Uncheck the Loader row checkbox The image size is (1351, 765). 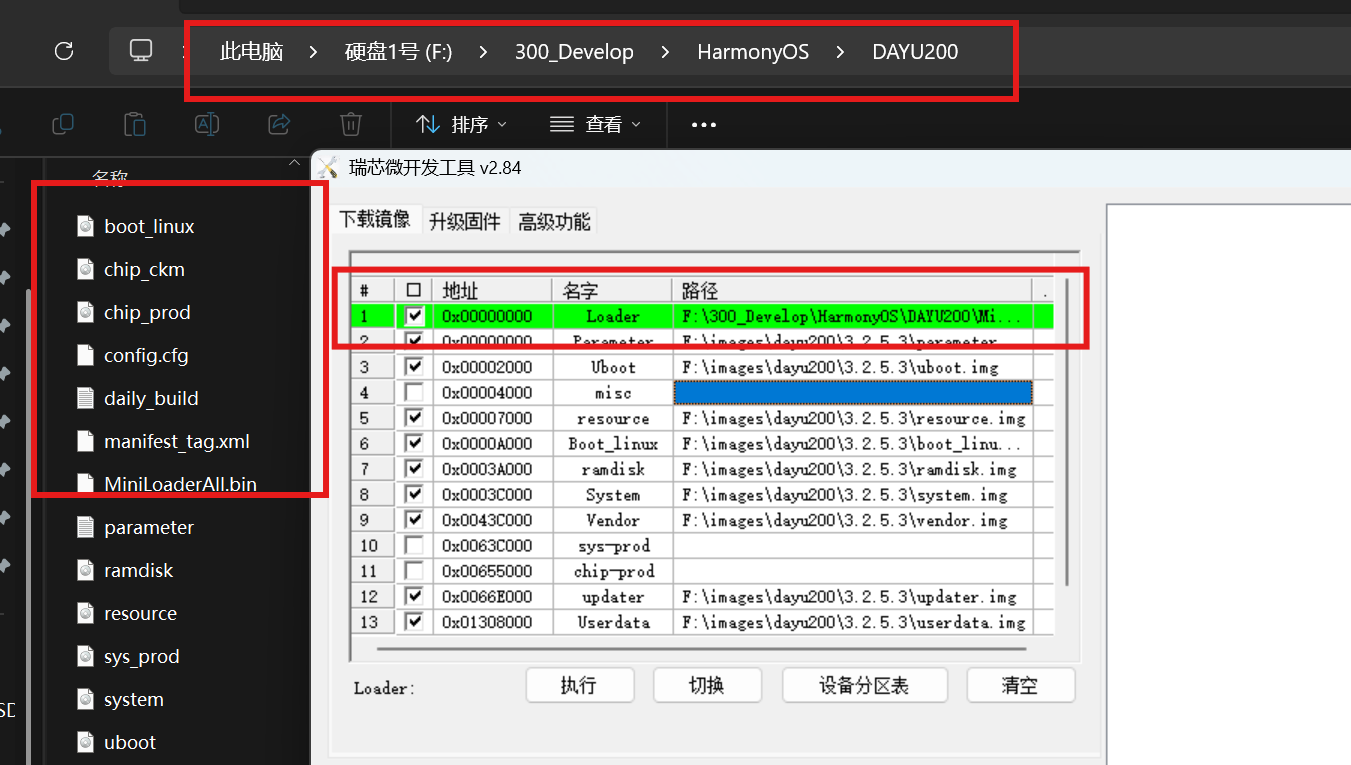coord(414,316)
